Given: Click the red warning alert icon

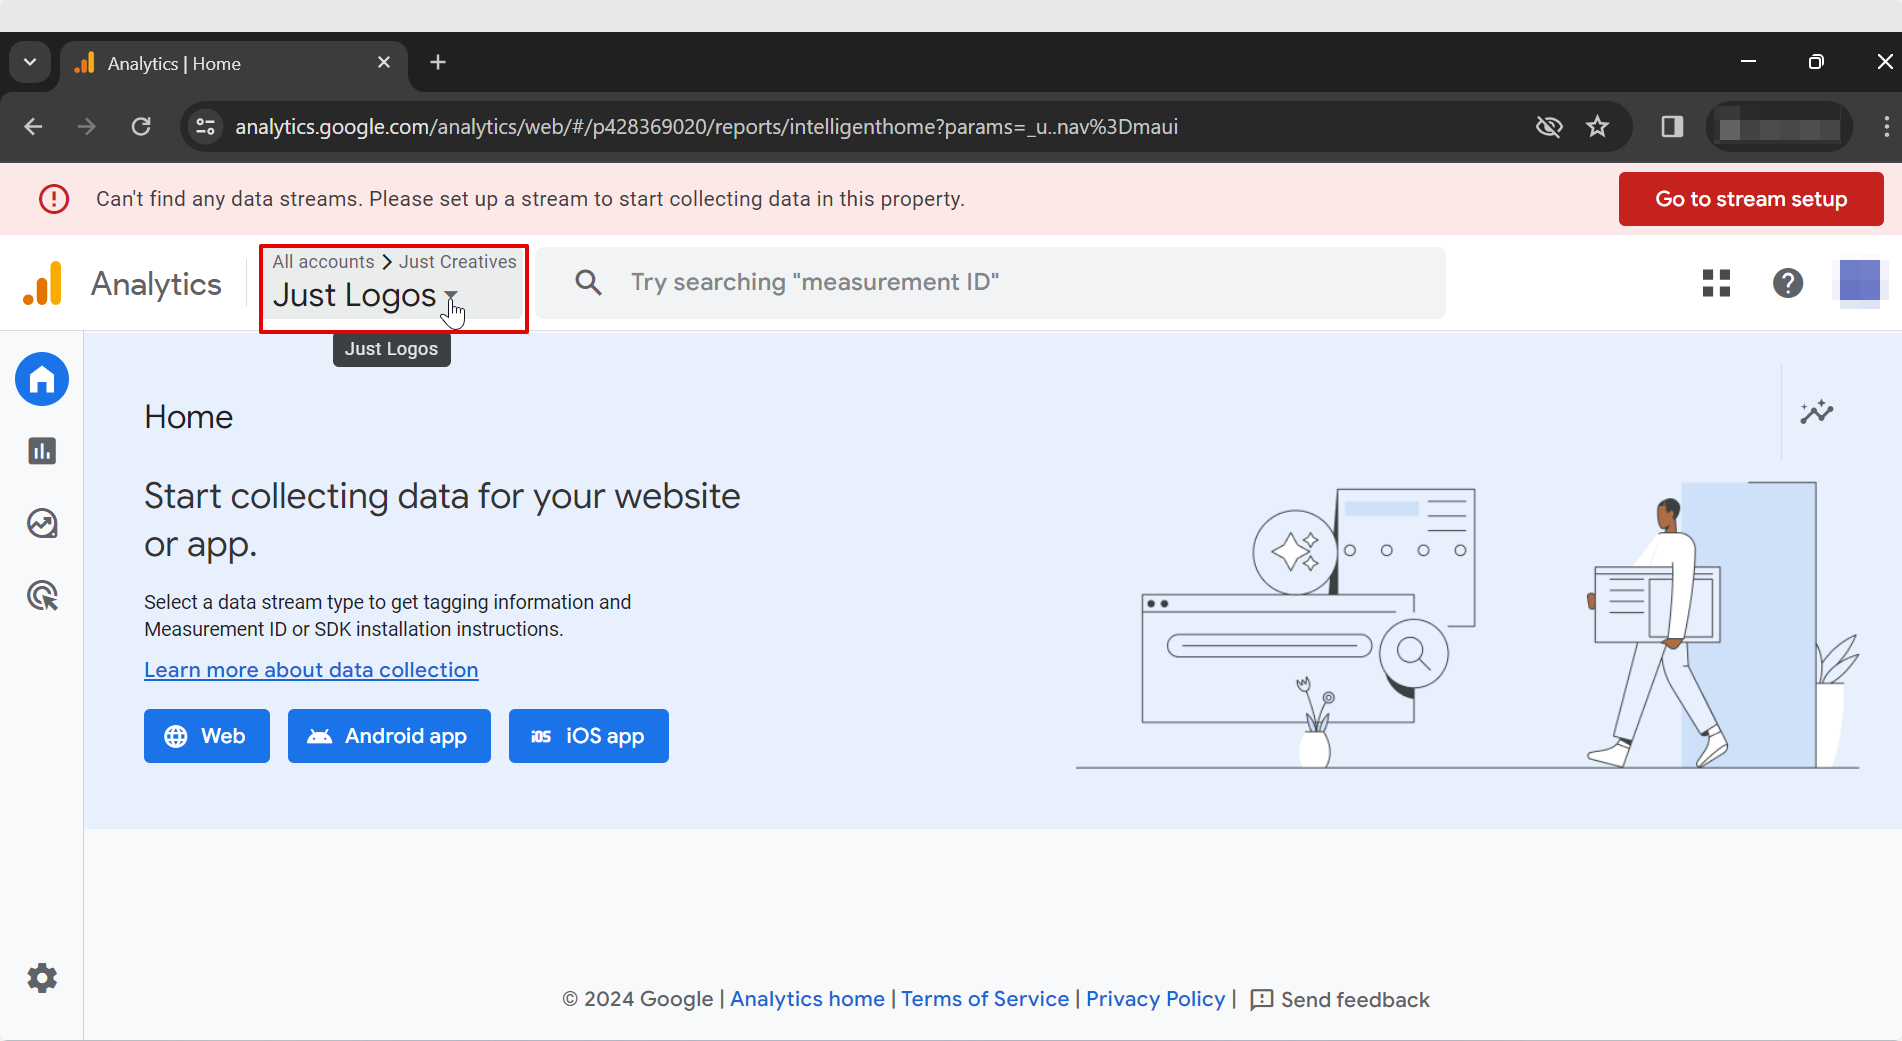Looking at the screenshot, I should point(54,199).
